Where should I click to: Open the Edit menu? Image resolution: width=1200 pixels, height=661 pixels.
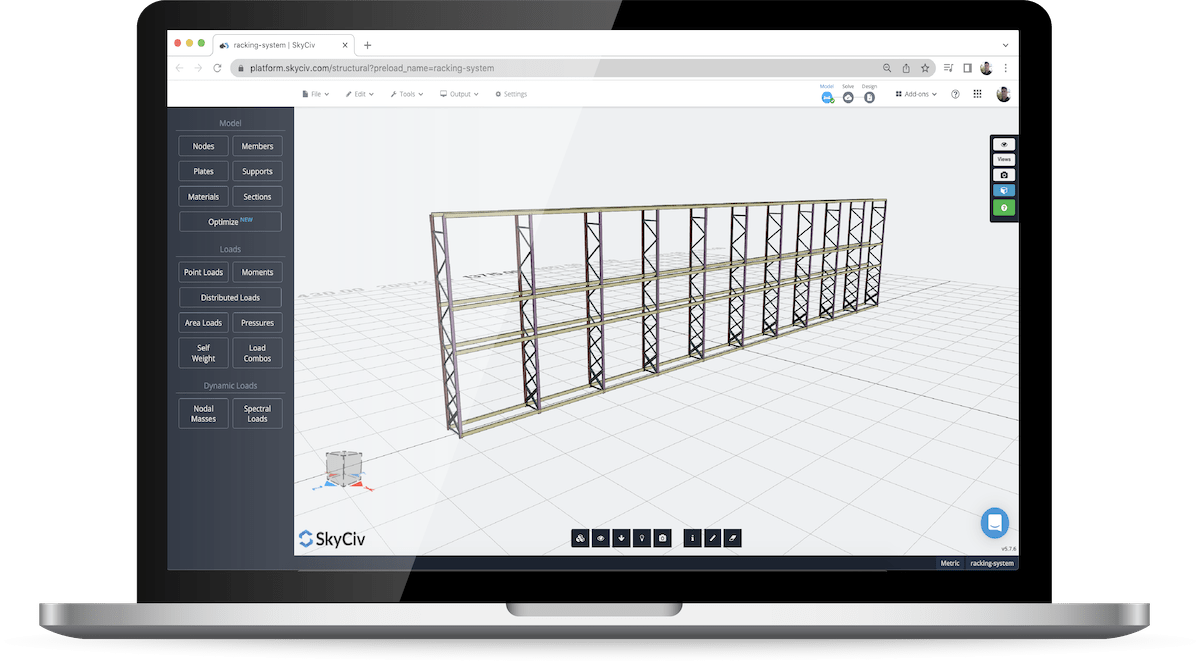point(358,93)
